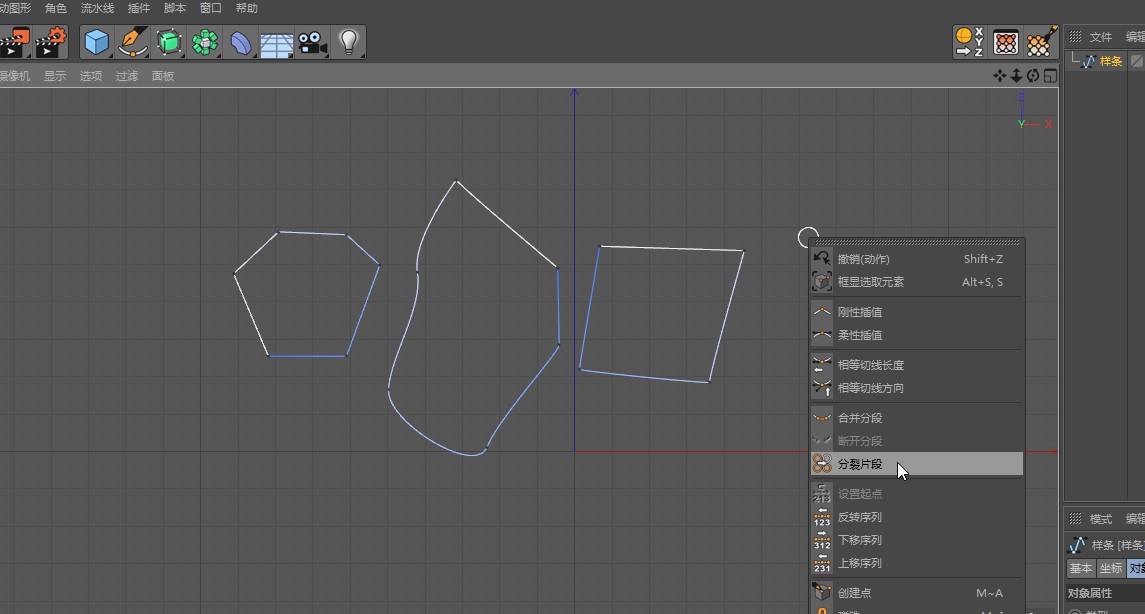This screenshot has height=614, width=1145.
Task: Choose 上移序列 from context menu
Action: (x=916, y=563)
